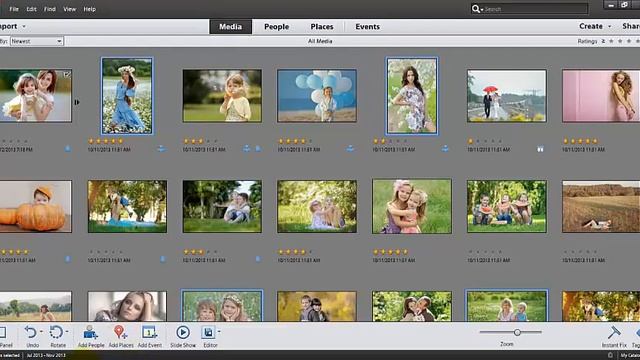Screen dimensions: 640x360
Task: Click tag icon under floral dress woman photo
Action: tap(445, 149)
